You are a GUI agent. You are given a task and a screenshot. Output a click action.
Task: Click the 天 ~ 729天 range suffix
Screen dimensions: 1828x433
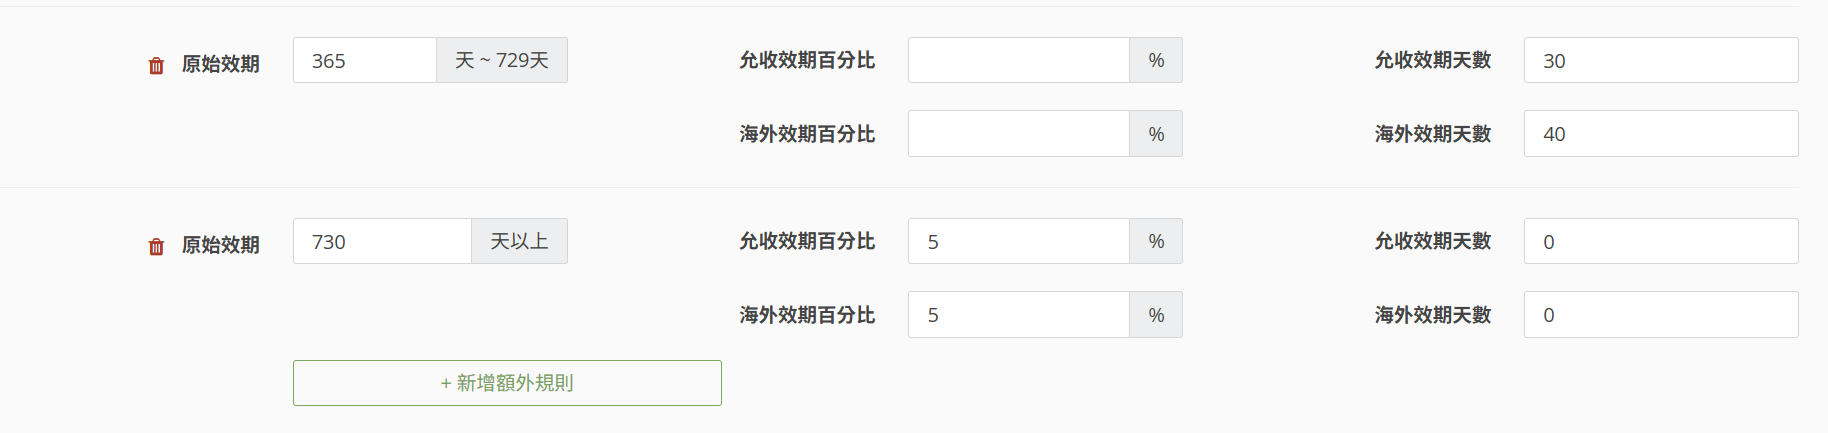[502, 61]
